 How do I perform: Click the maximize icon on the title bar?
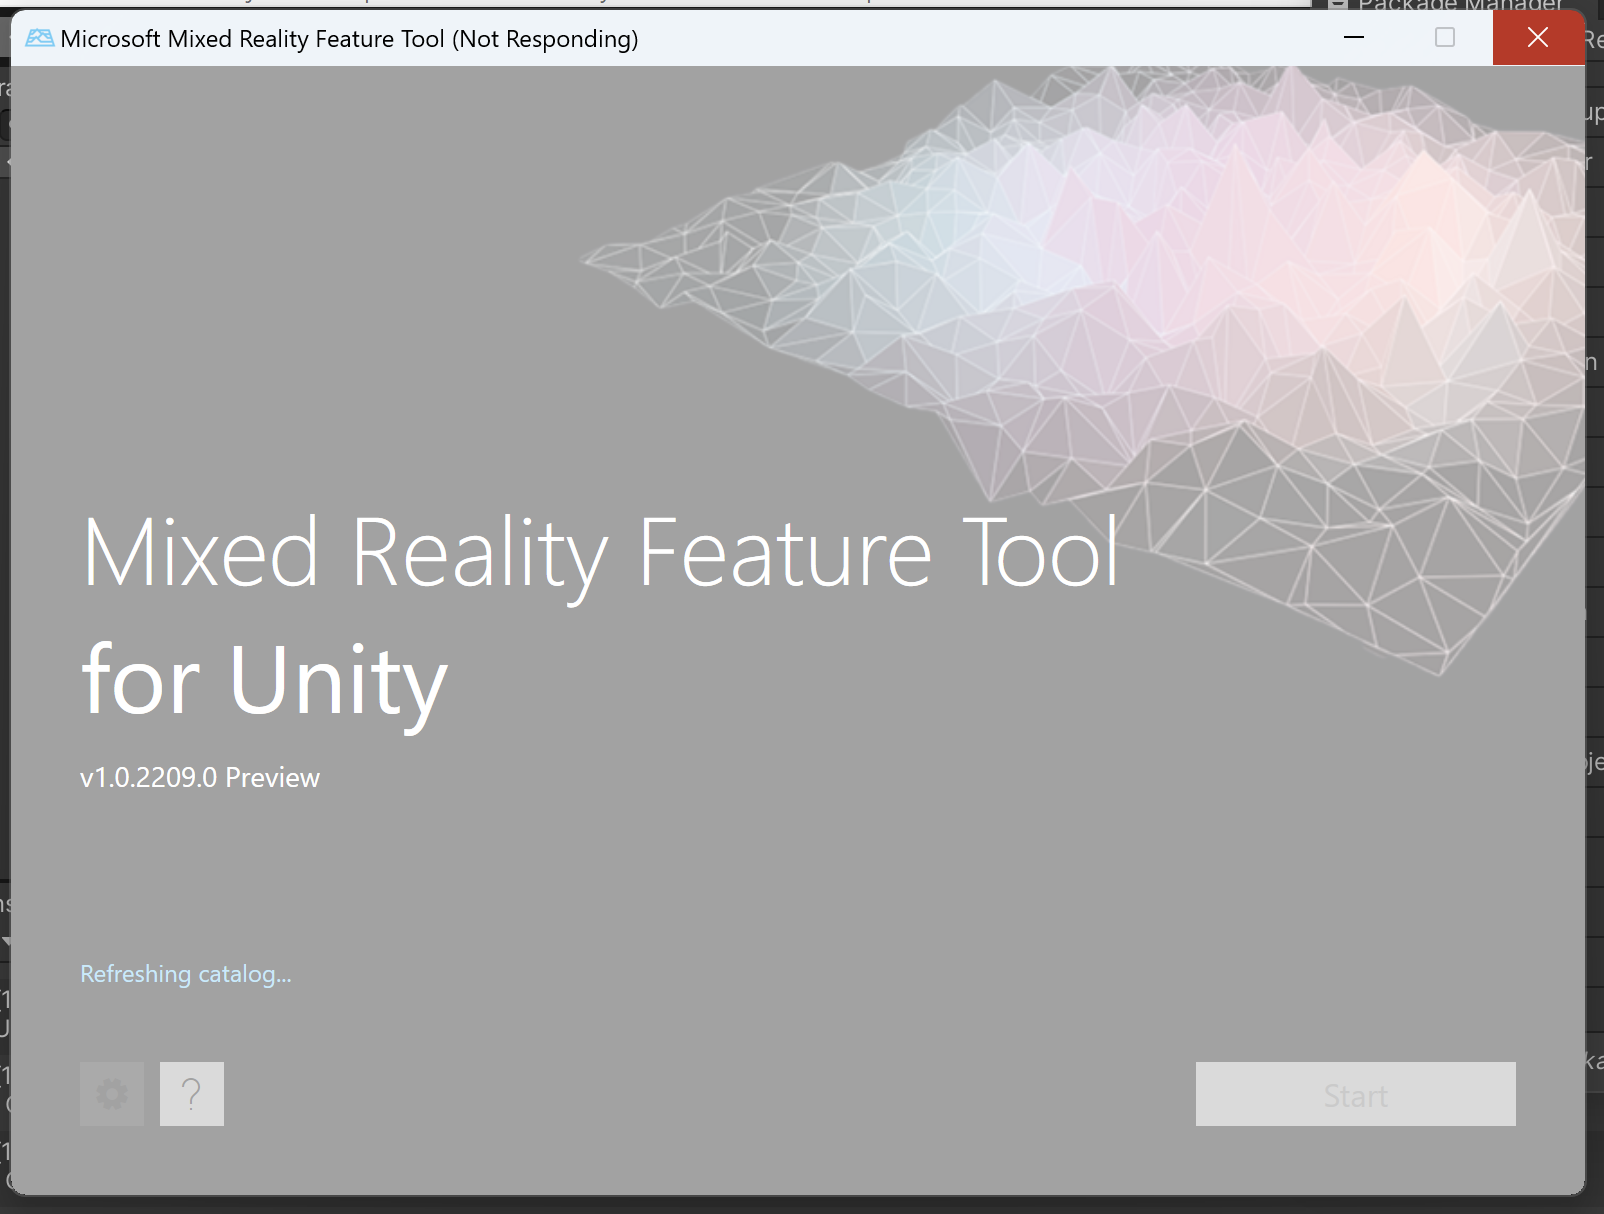1444,38
